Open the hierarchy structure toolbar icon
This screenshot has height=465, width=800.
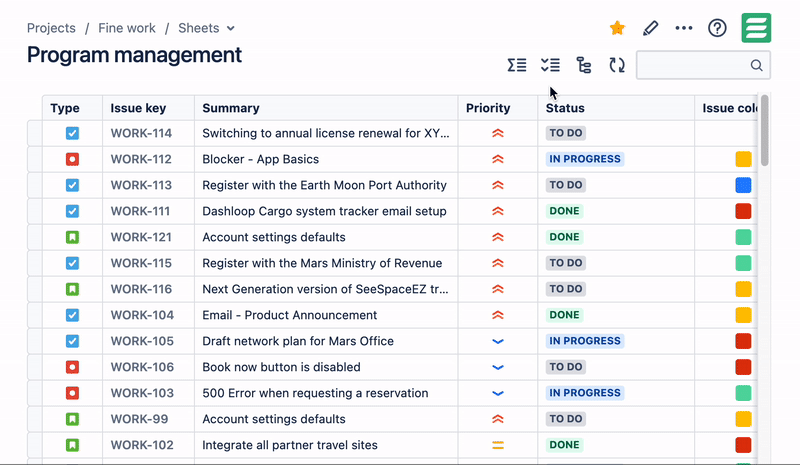(584, 65)
